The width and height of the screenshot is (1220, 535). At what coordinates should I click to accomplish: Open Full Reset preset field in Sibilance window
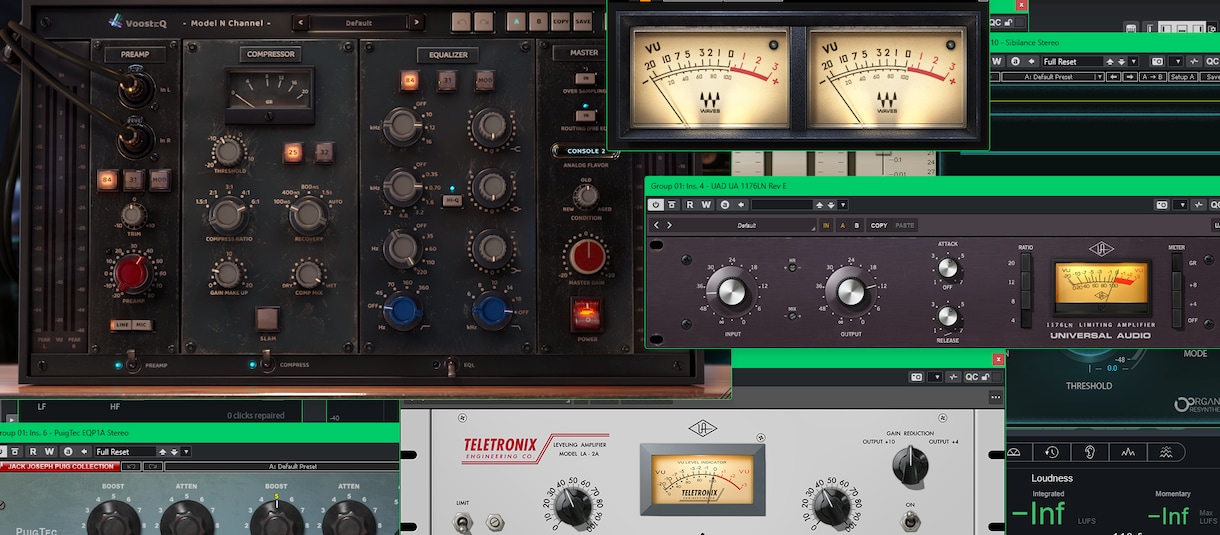click(x=1073, y=62)
